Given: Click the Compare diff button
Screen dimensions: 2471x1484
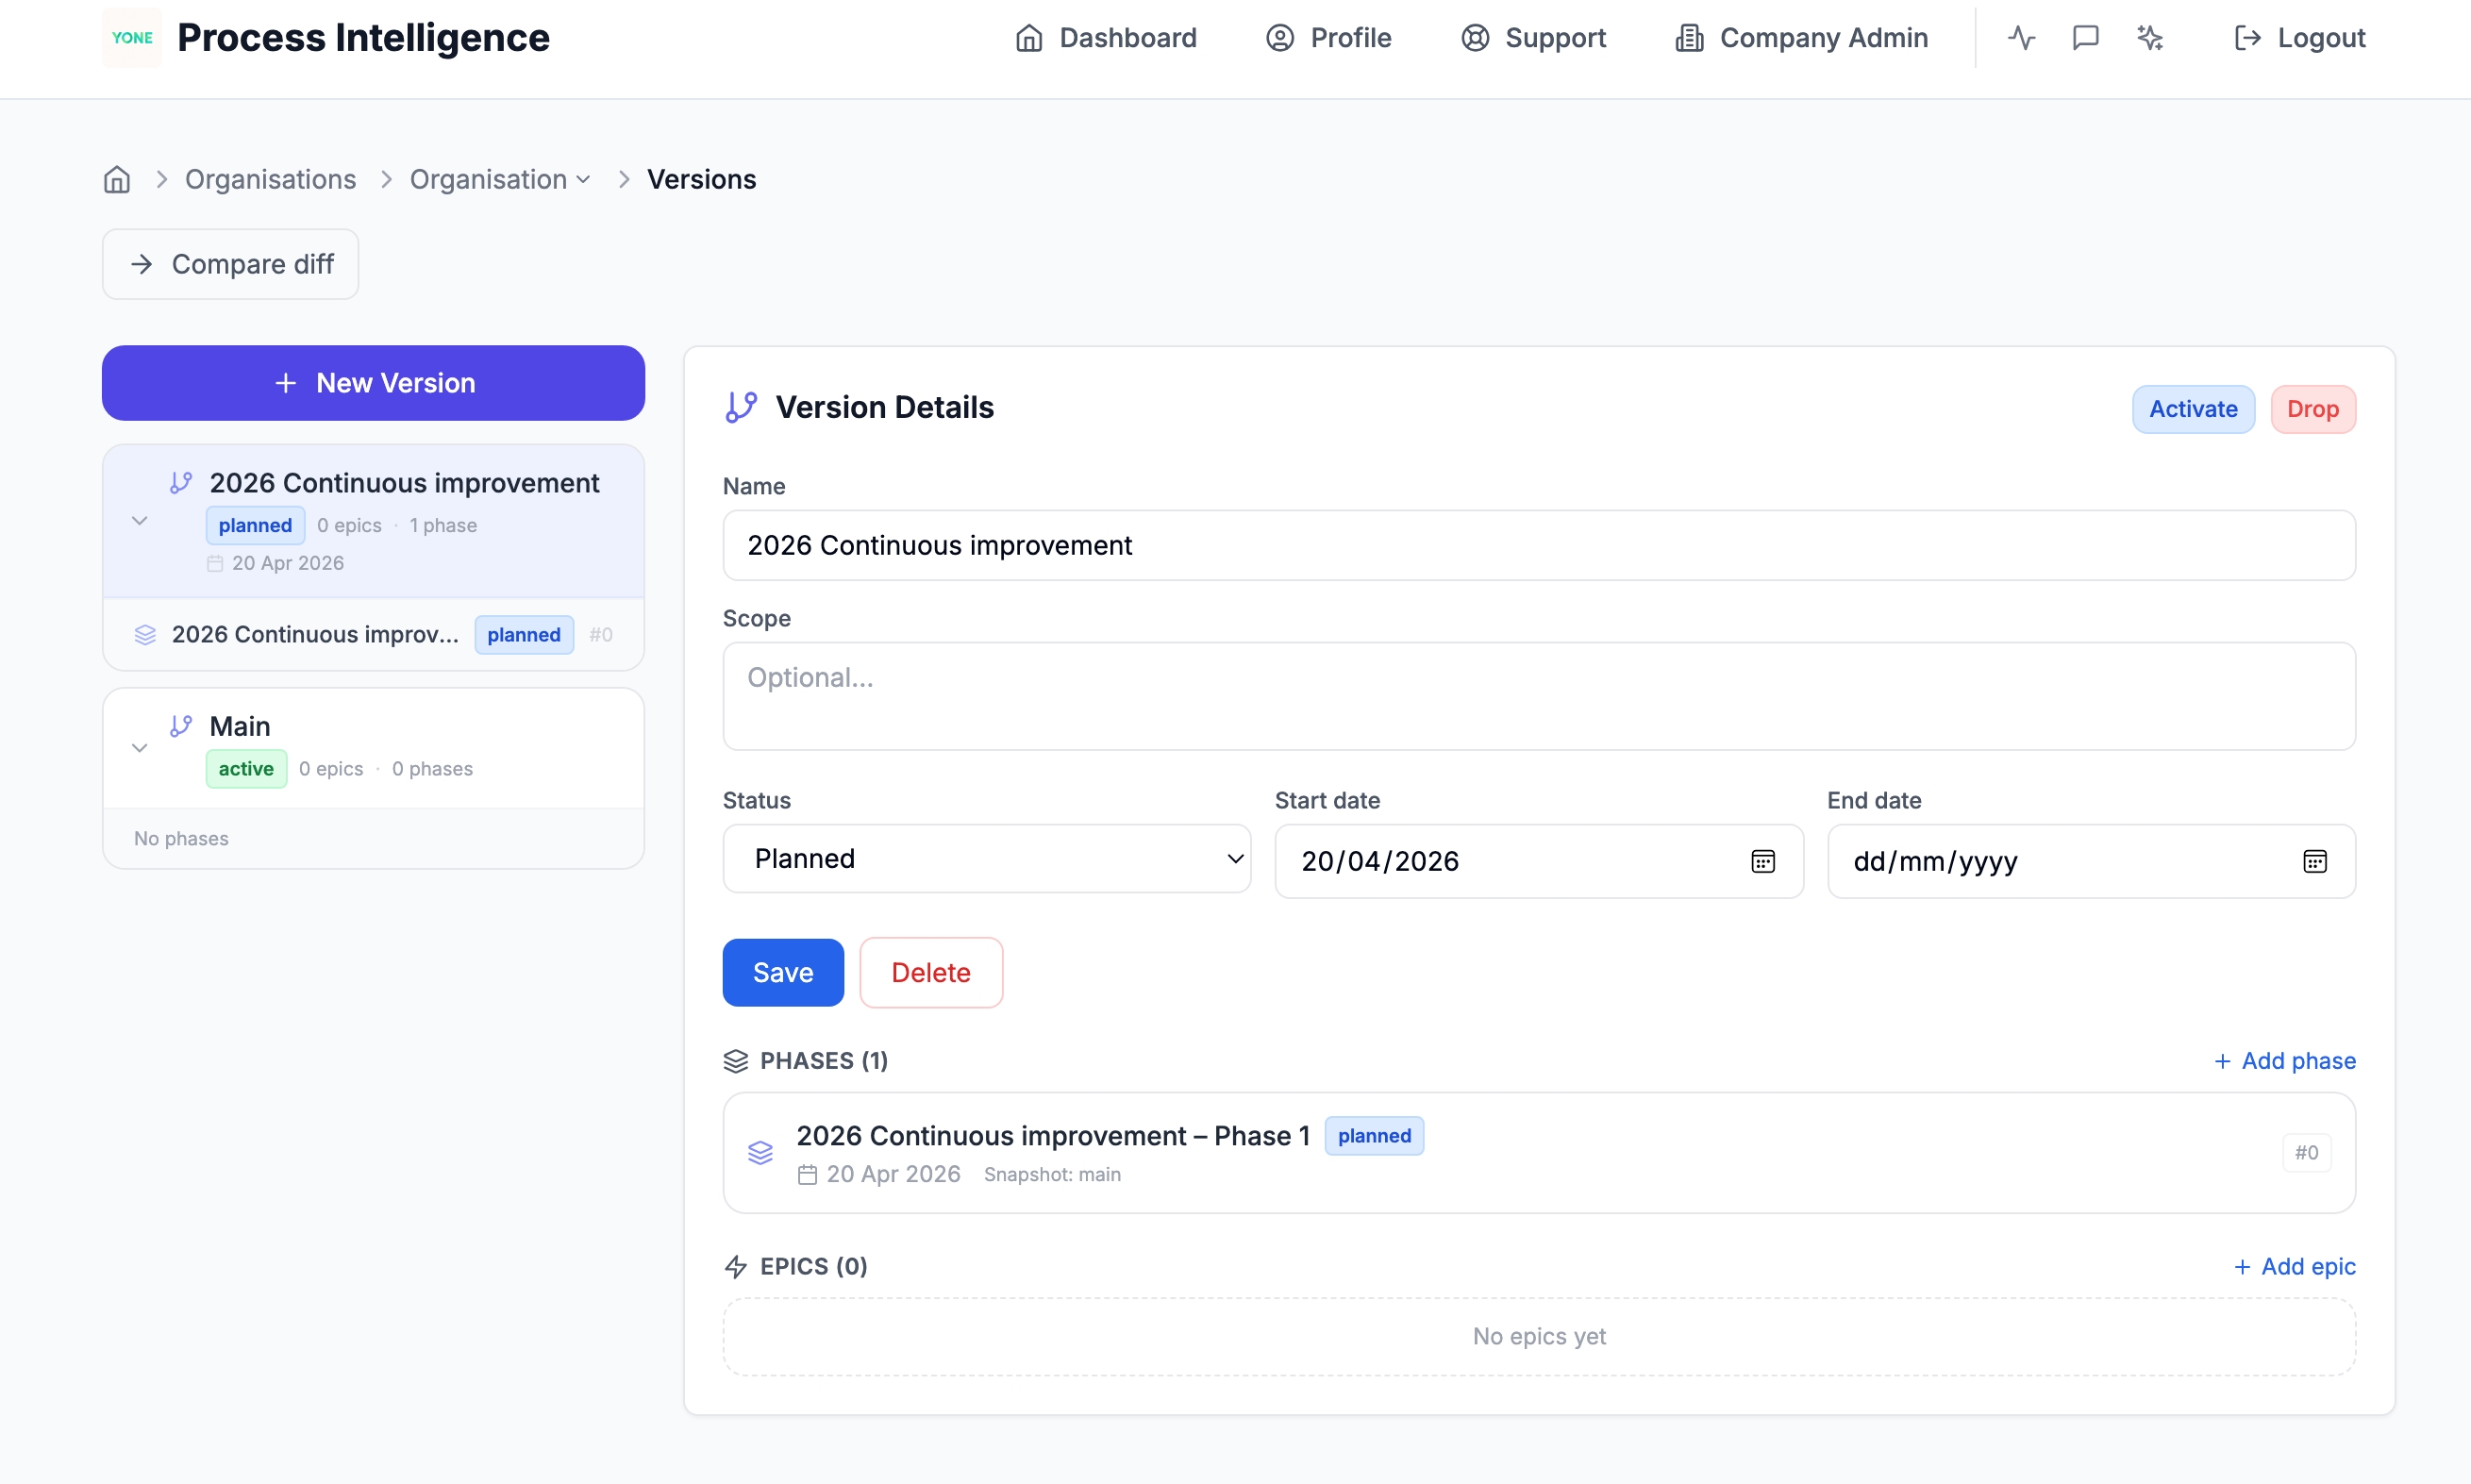Looking at the screenshot, I should pos(230,264).
